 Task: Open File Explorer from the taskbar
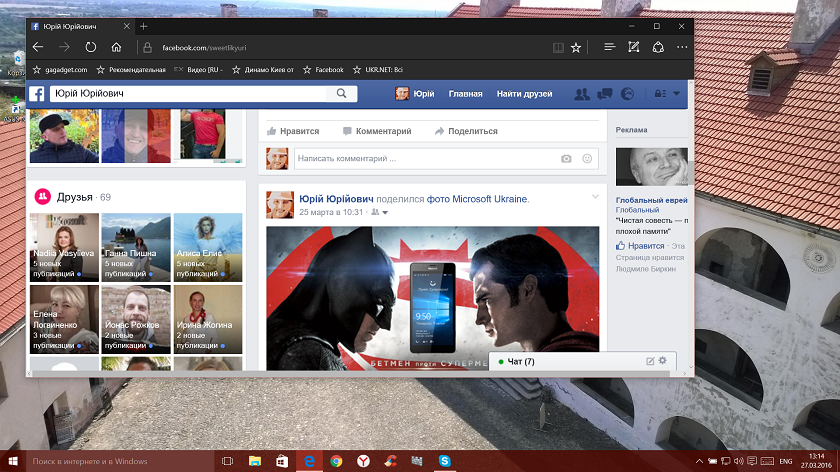click(x=254, y=461)
